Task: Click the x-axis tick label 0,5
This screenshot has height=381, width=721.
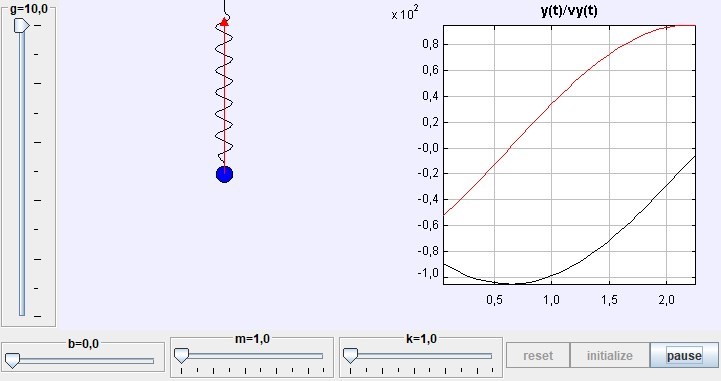Action: [x=494, y=300]
